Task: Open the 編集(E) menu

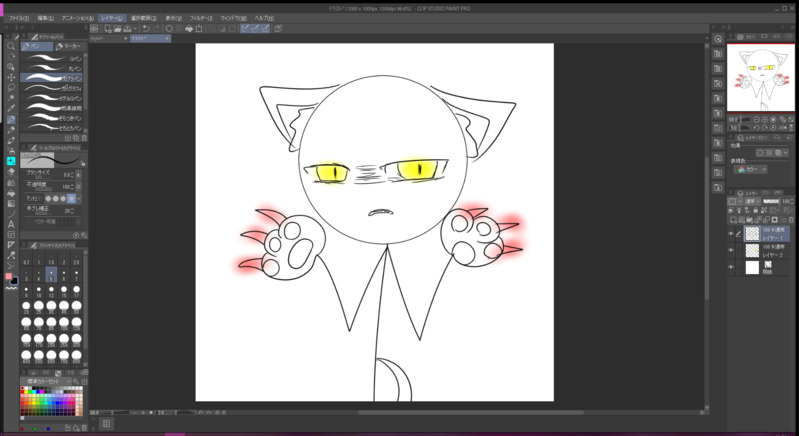Action: click(45, 18)
